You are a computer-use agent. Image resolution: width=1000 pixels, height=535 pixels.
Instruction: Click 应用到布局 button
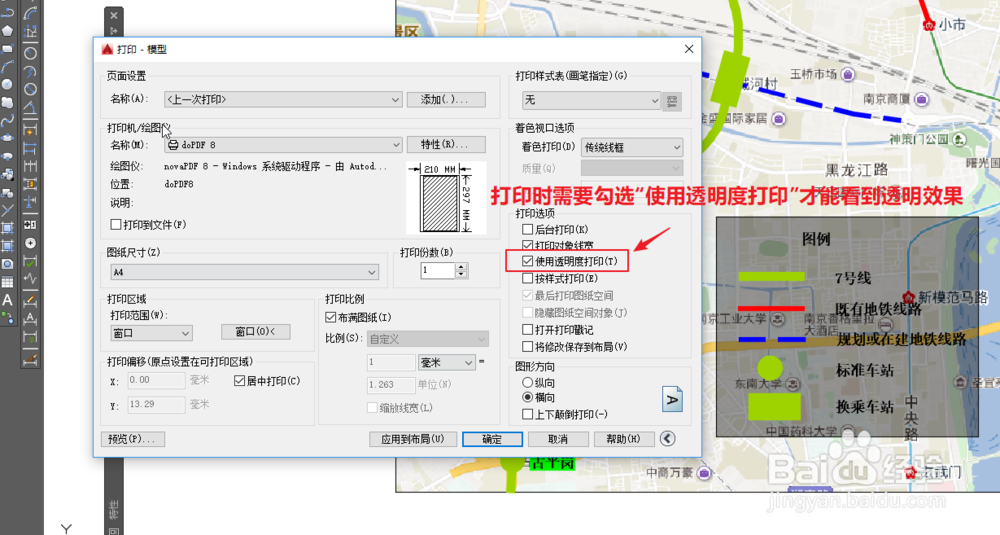413,439
